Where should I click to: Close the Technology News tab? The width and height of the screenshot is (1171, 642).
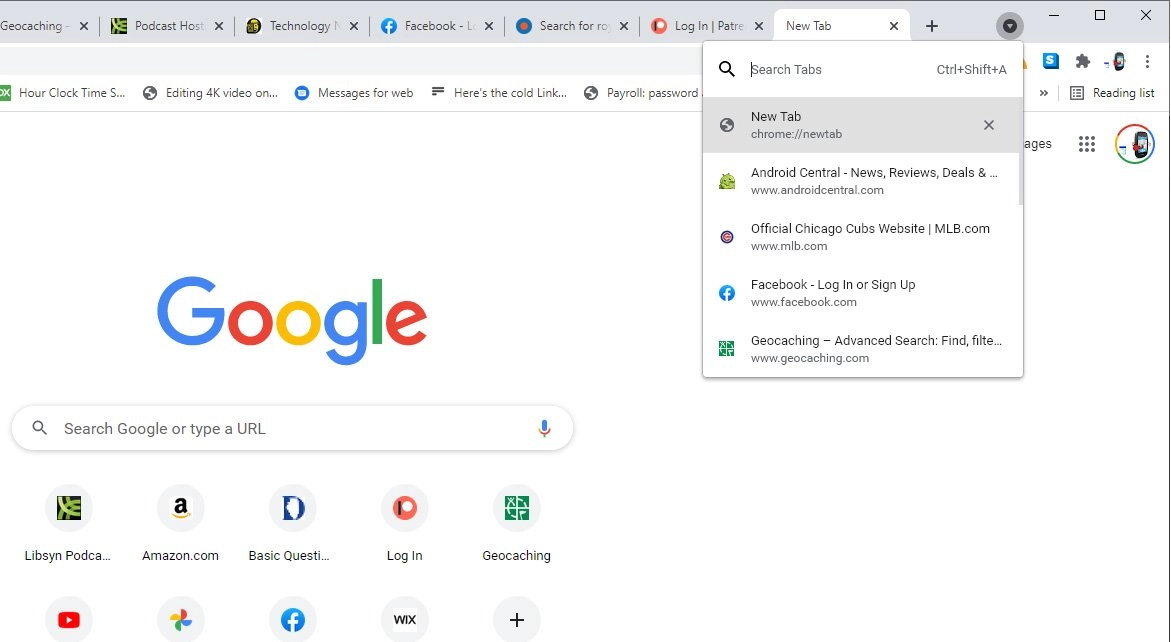pos(354,26)
